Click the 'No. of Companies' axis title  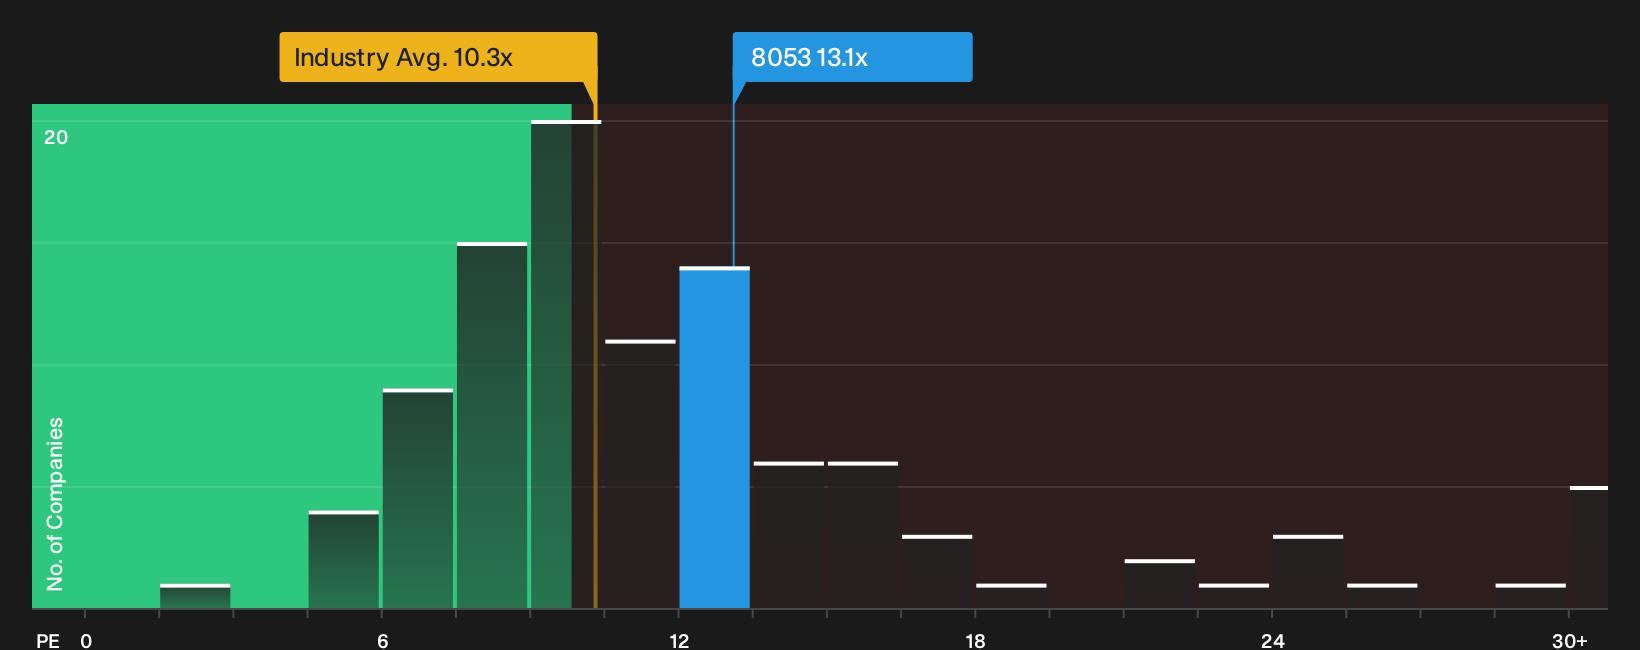(x=55, y=503)
